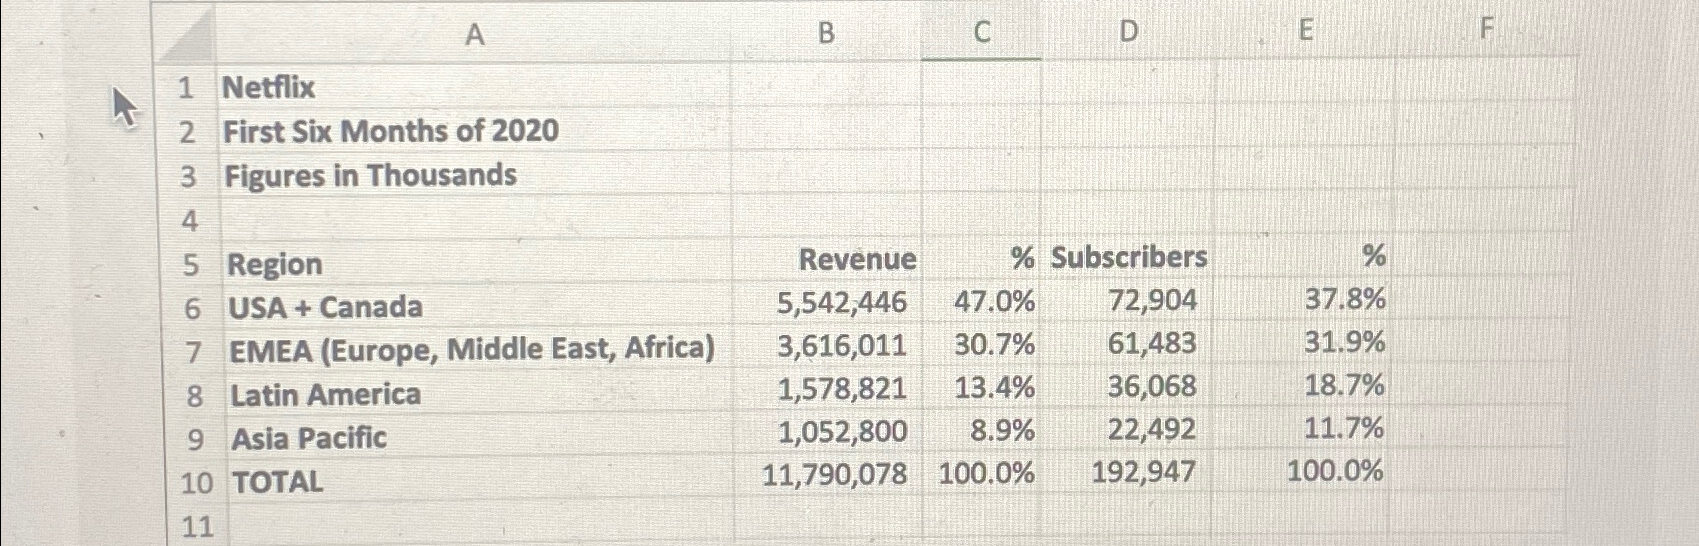Viewport: 1699px width, 546px height.
Task: Click the 31.9% subscriber share cell
Action: 1302,343
